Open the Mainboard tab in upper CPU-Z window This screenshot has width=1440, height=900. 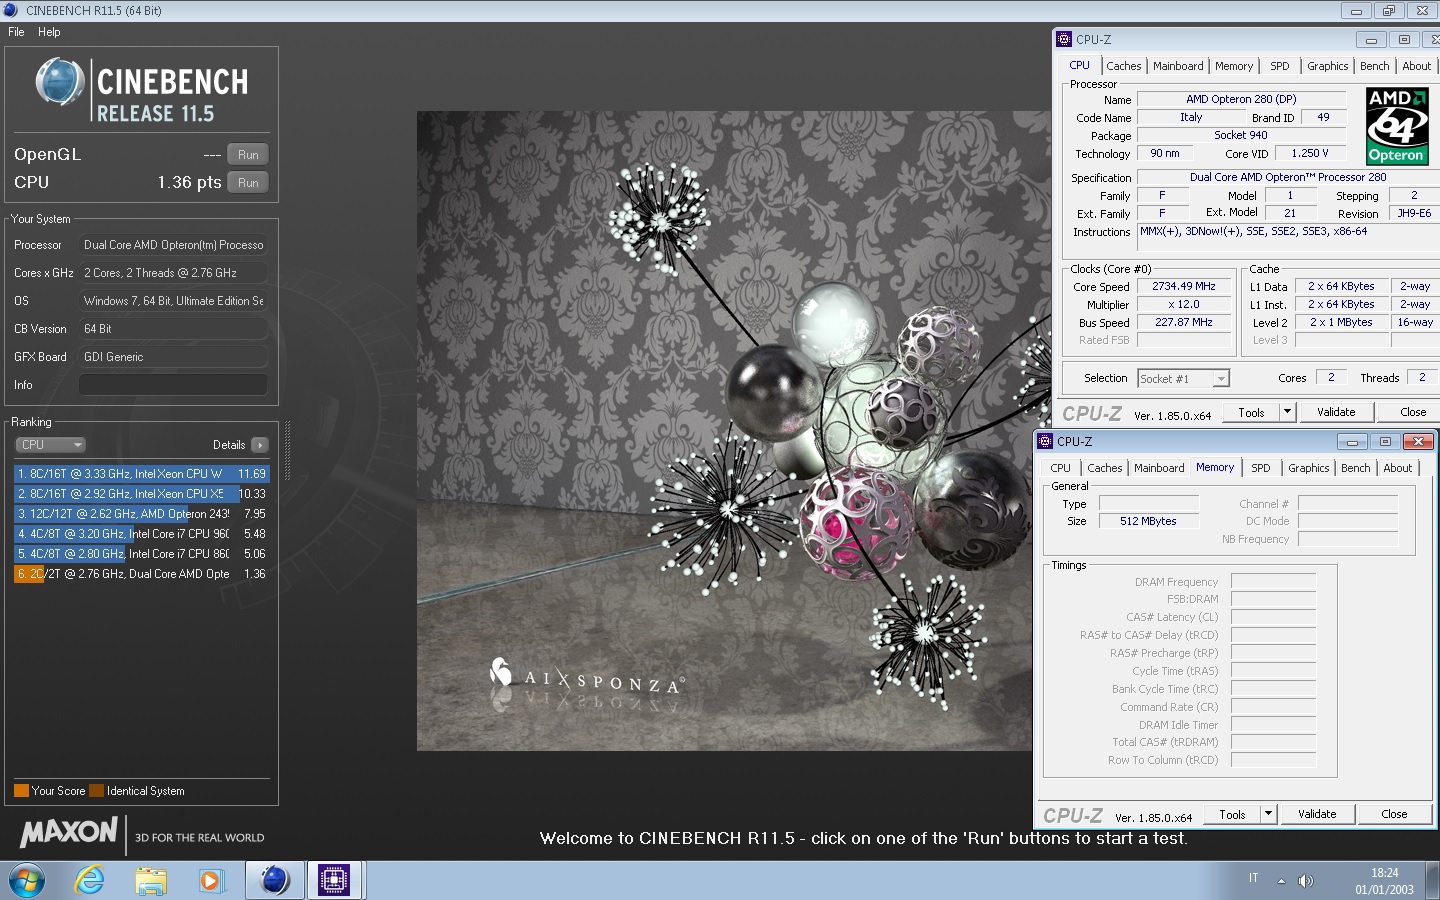(x=1178, y=66)
